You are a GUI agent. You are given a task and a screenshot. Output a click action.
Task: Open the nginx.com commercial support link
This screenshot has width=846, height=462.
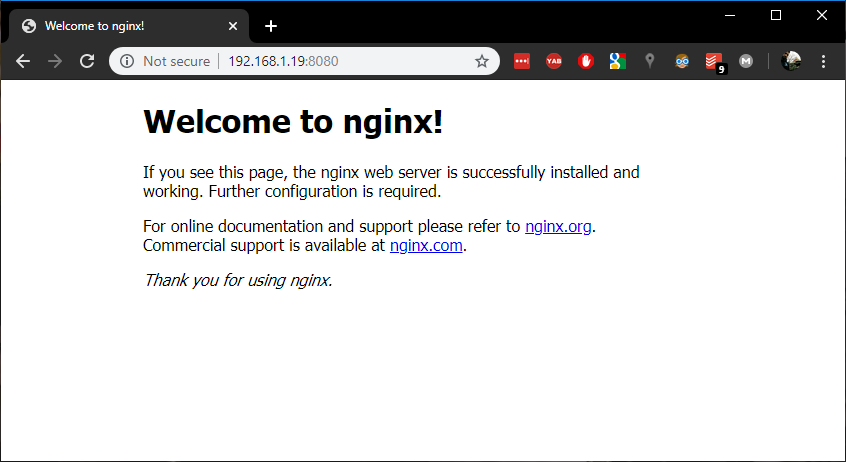pyautogui.click(x=426, y=245)
